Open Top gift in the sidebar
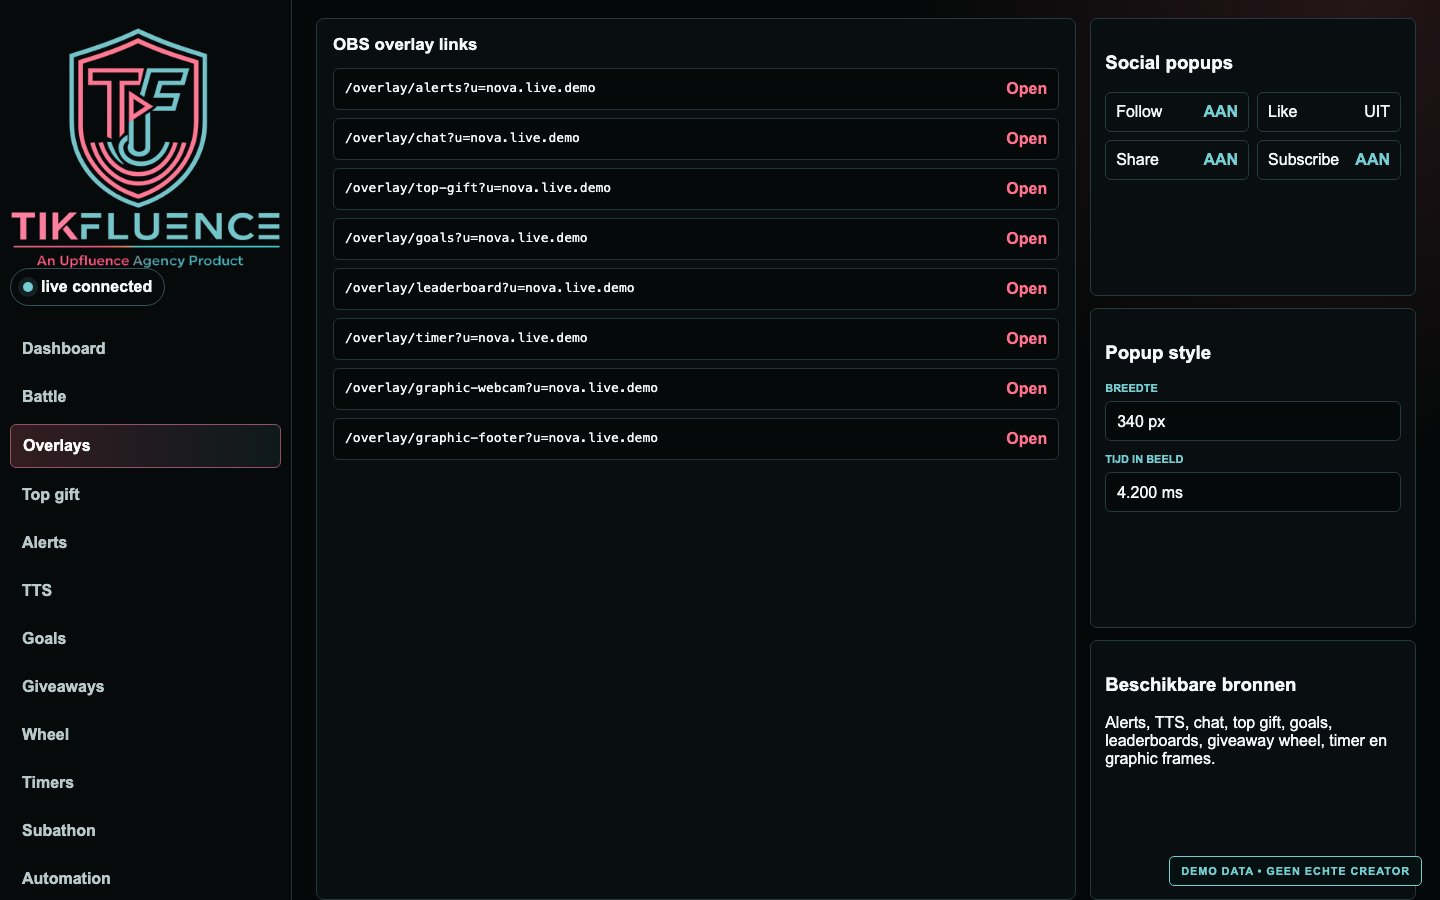The height and width of the screenshot is (900, 1440). (x=145, y=494)
